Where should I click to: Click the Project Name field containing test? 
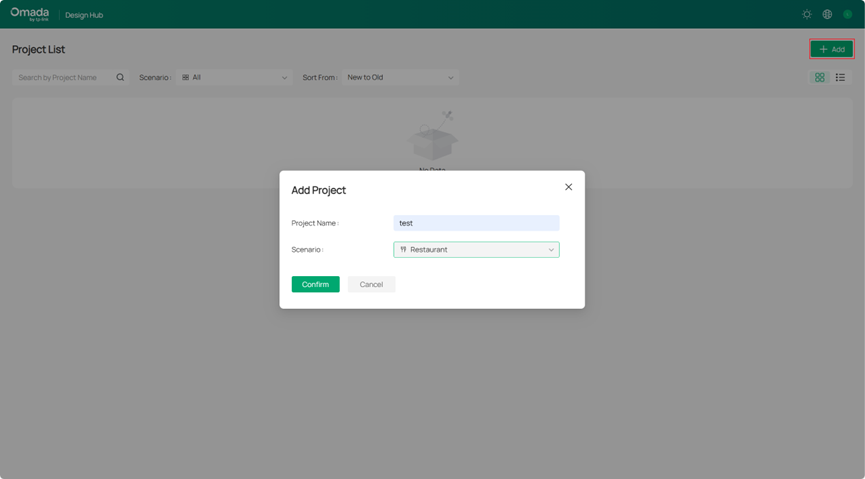pyautogui.click(x=476, y=223)
